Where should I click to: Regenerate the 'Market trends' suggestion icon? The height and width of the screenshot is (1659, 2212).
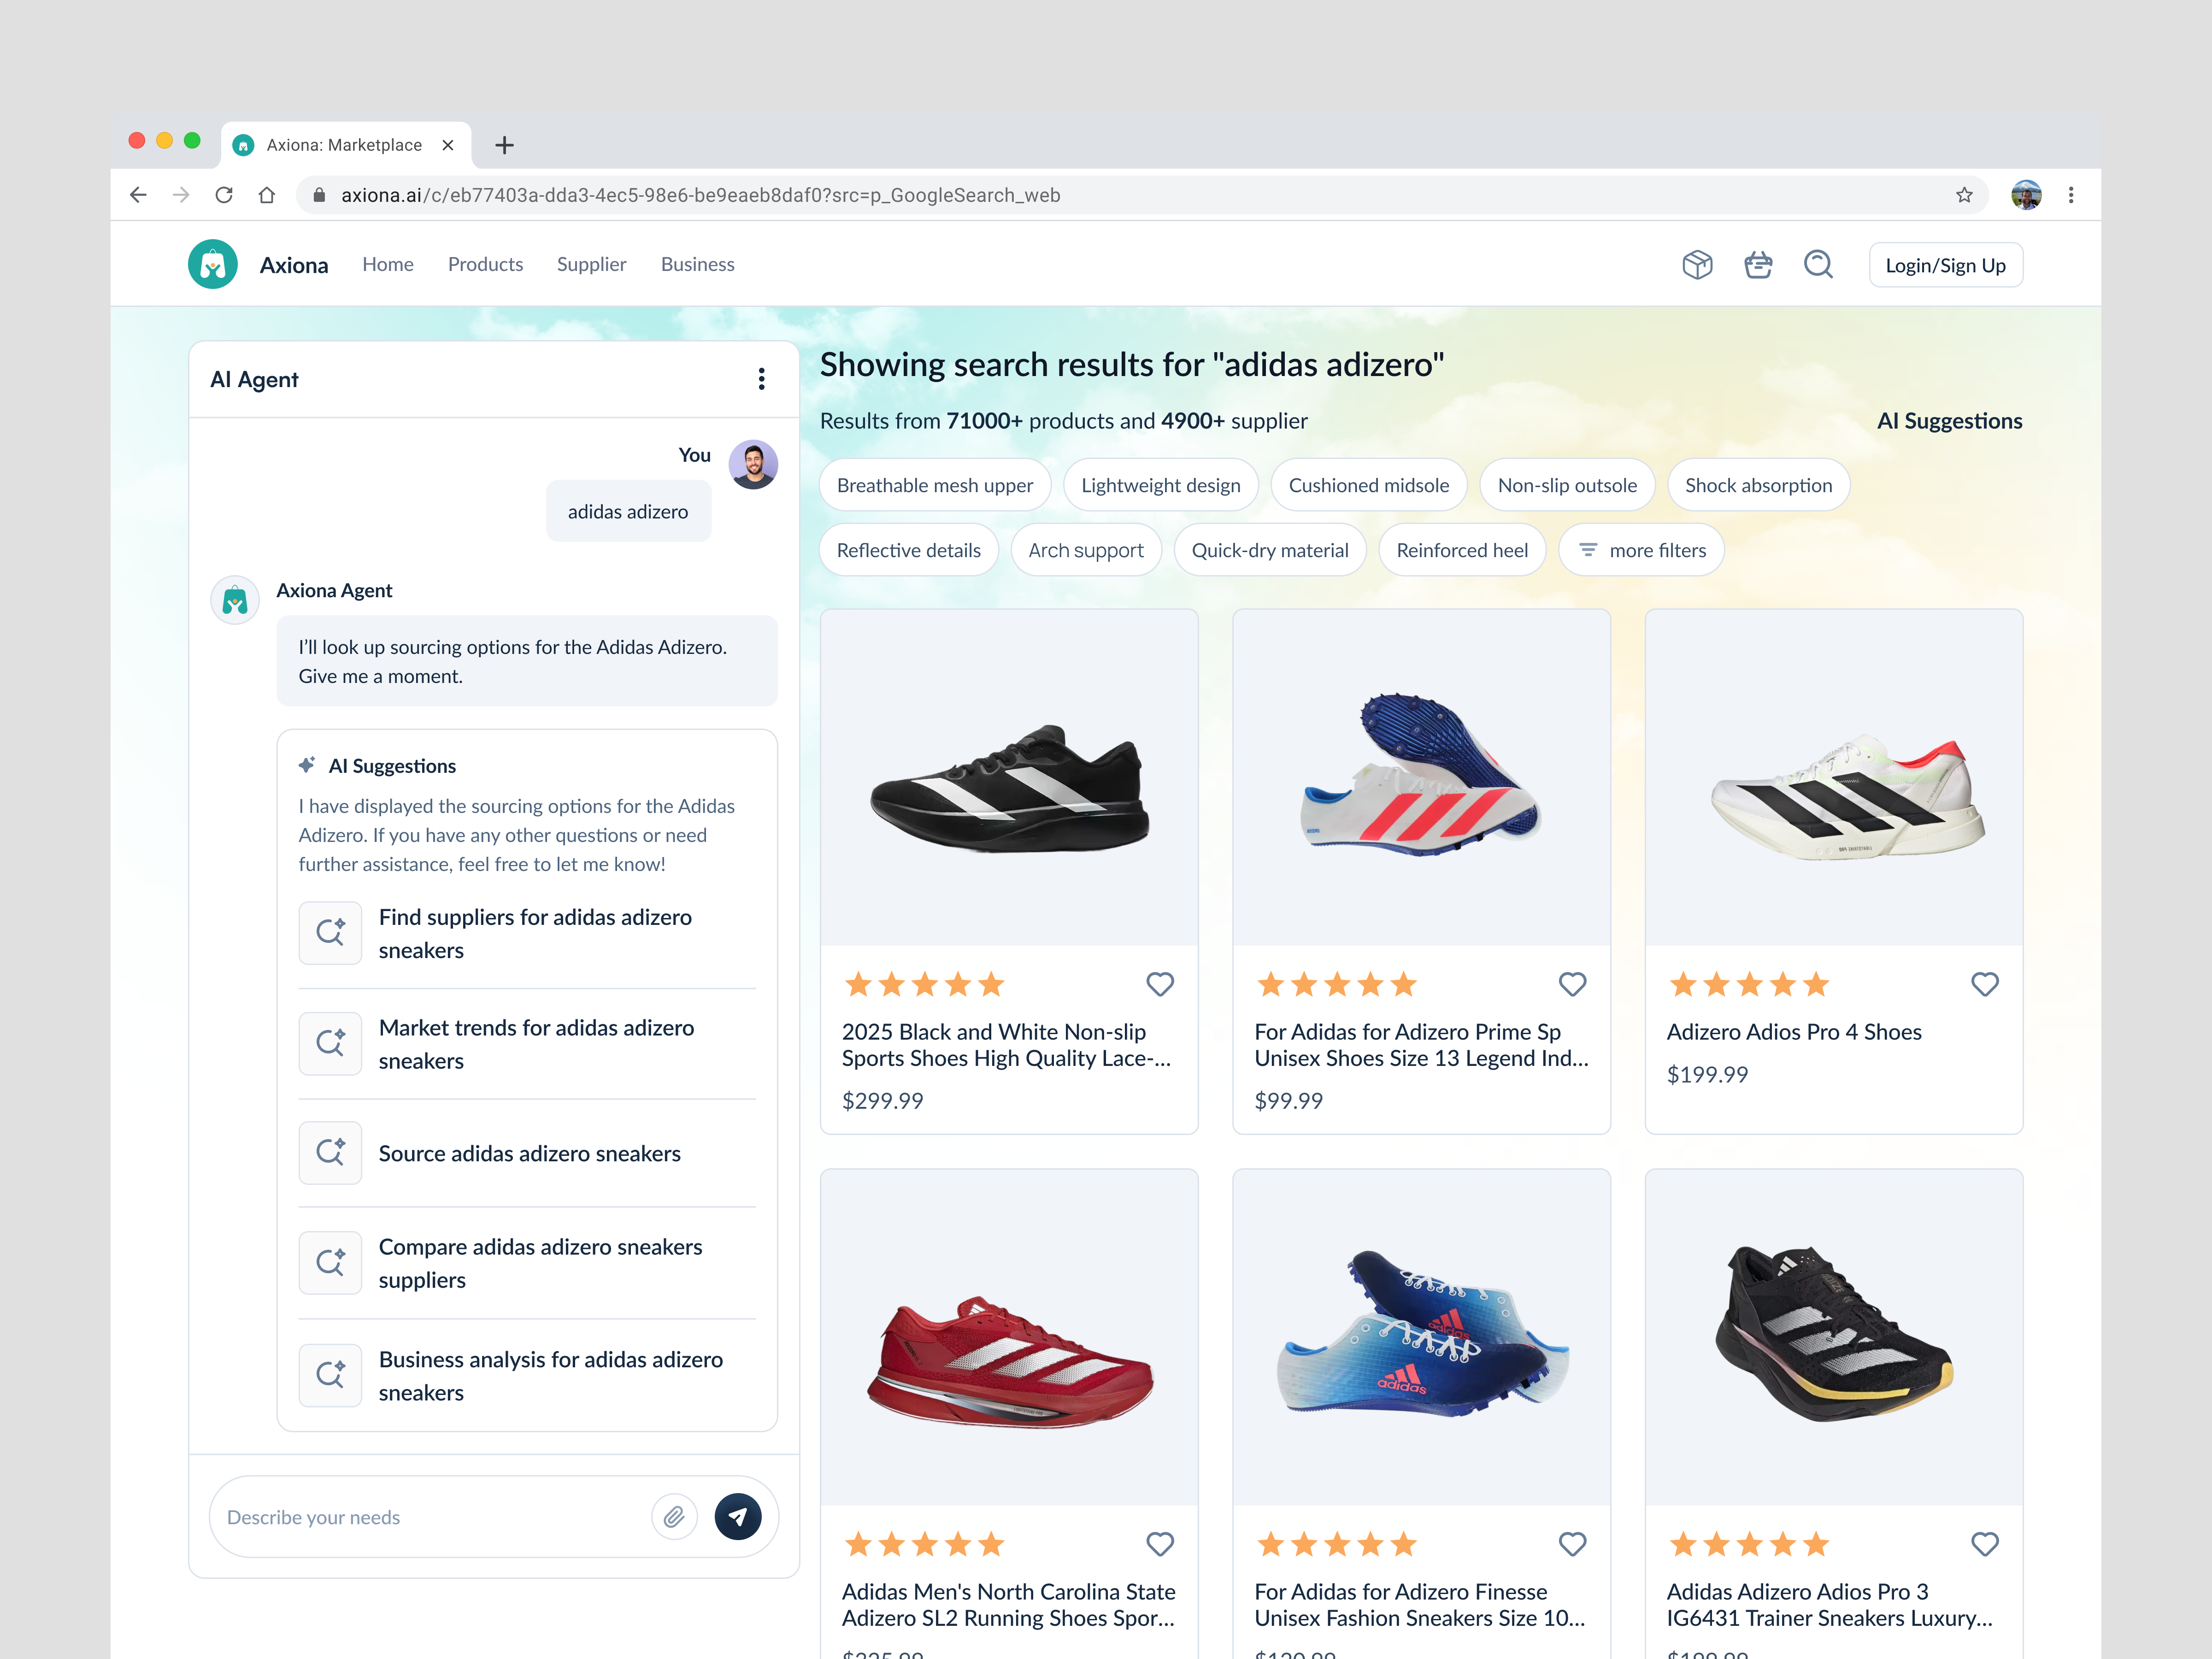(330, 1043)
